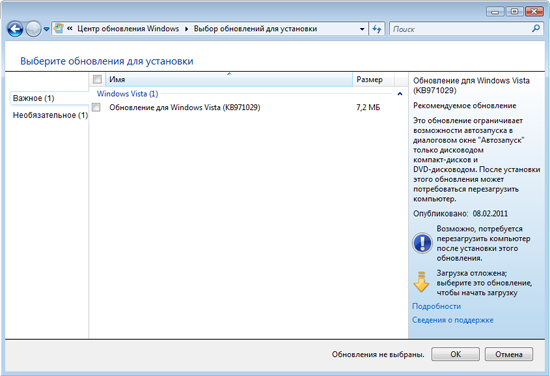Click breadcrumb Центр обновления Windows

pos(128,29)
